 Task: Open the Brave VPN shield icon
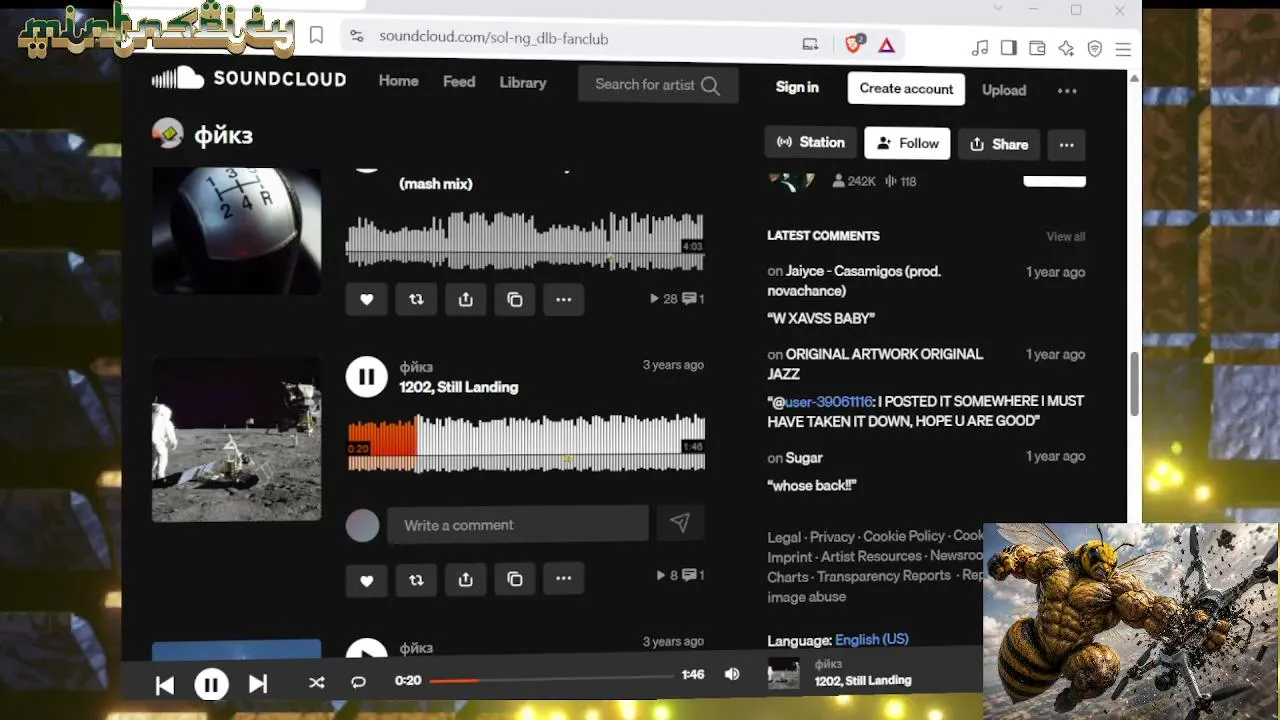(1095, 48)
